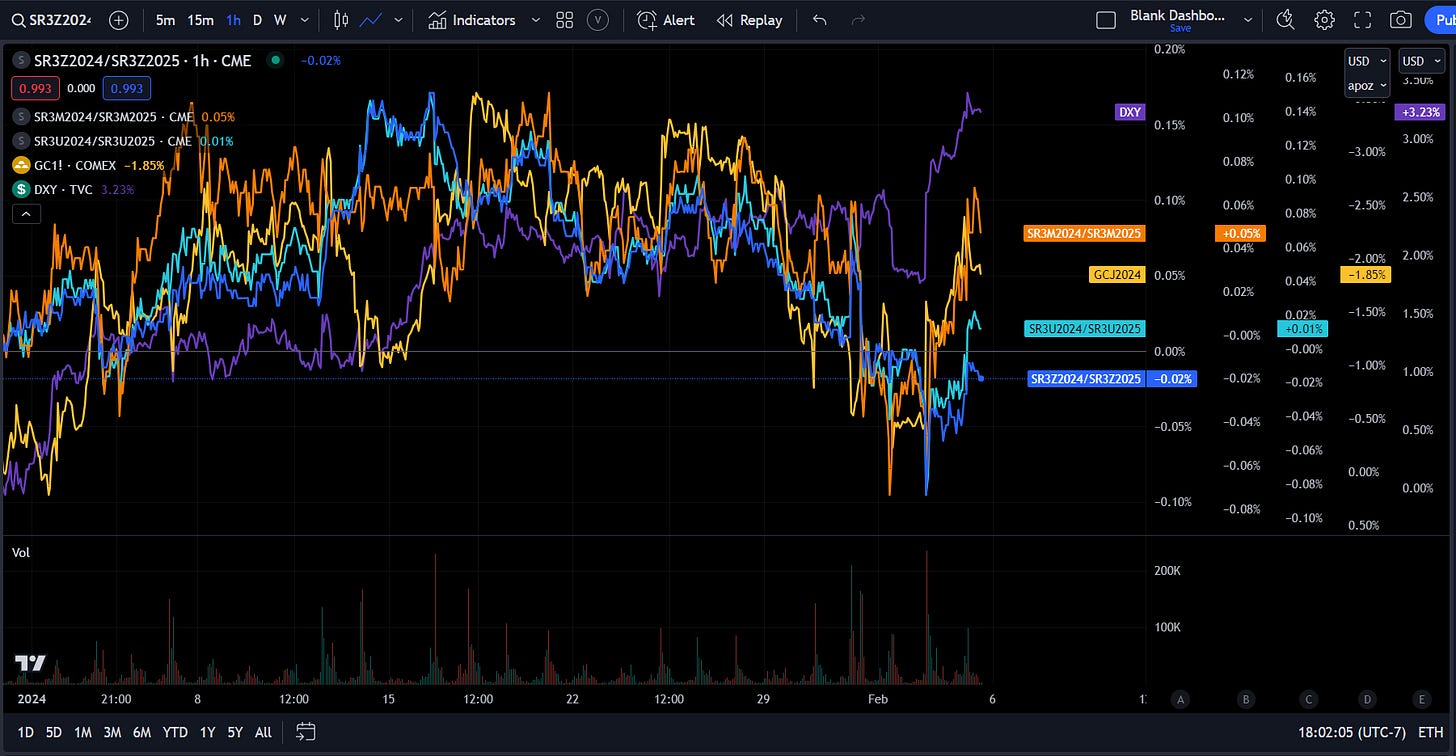
Task: Click the Vol indicator label
Action: pos(21,552)
